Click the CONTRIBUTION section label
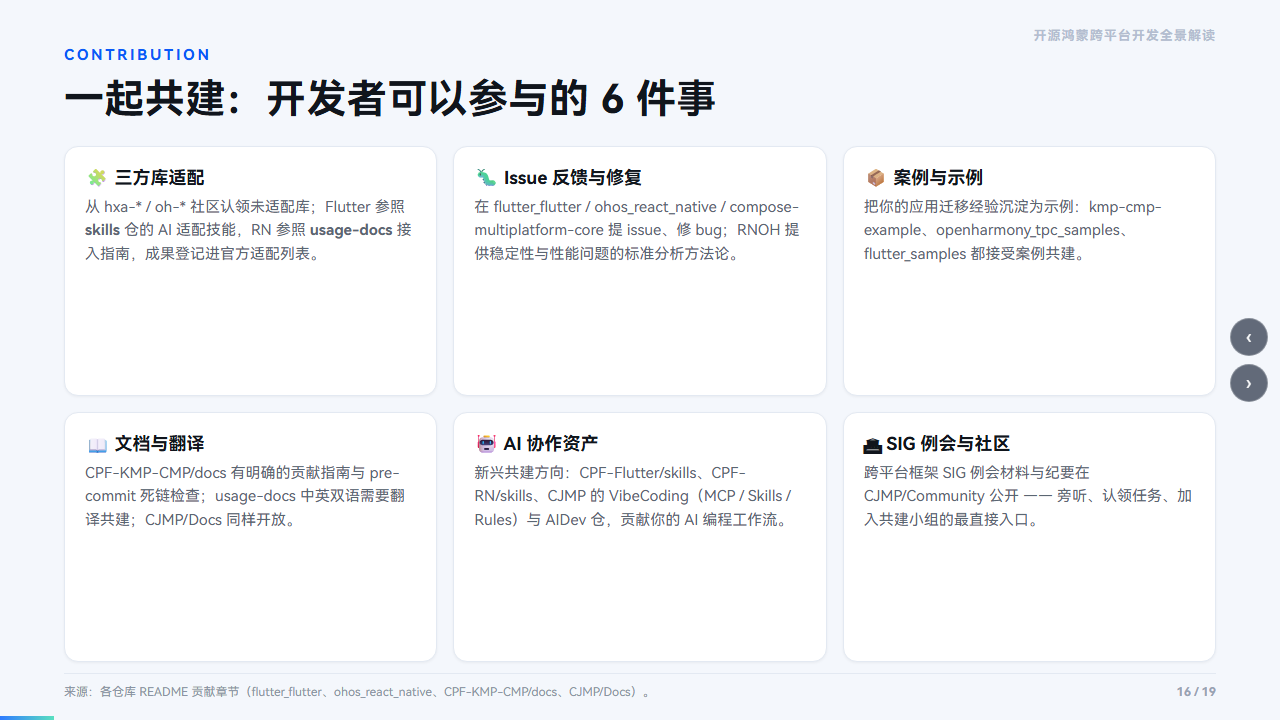Viewport: 1280px width, 720px height. coord(137,55)
